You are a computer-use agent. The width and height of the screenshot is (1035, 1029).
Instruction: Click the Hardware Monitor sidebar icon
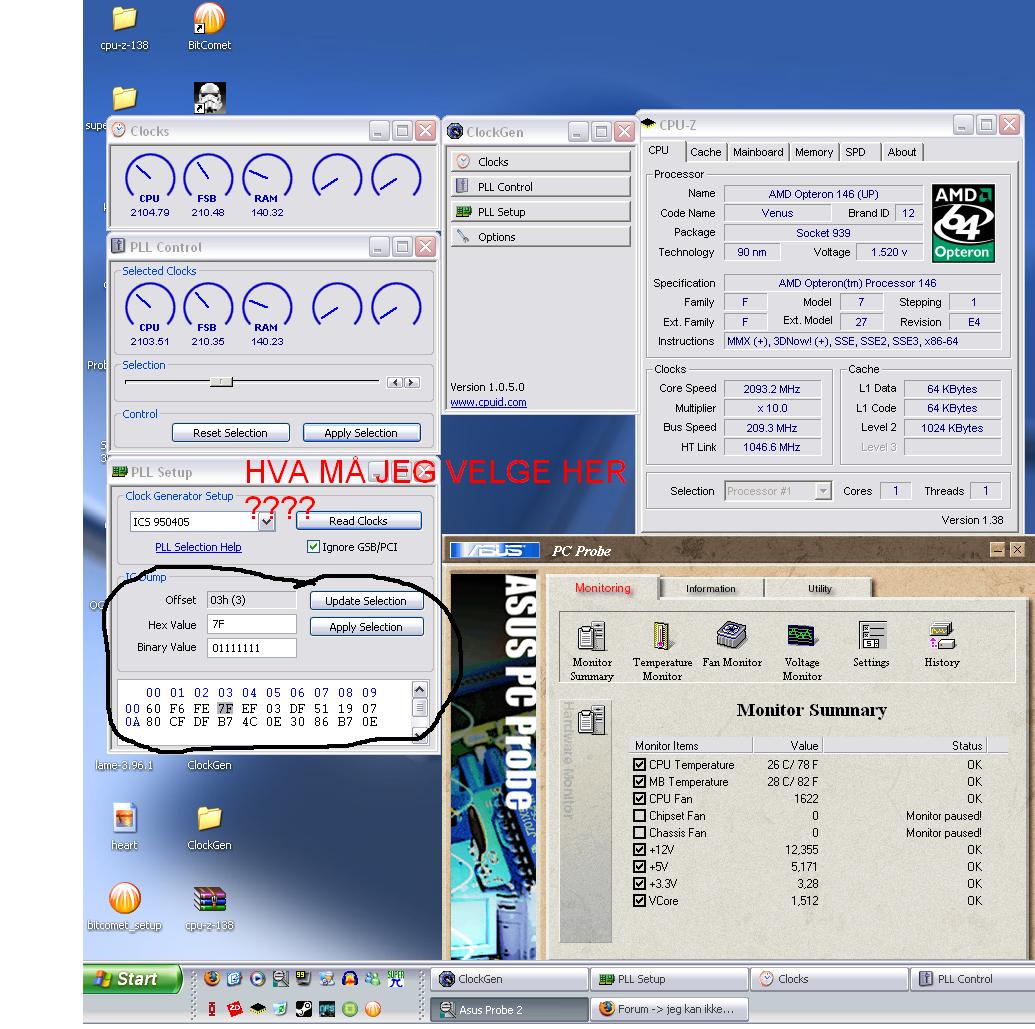point(591,719)
